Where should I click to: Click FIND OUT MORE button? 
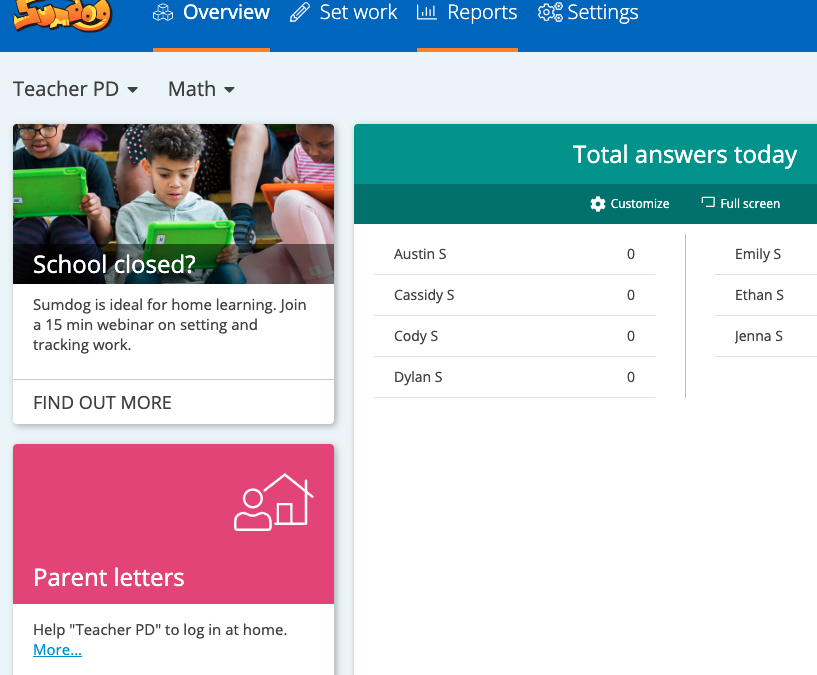[x=102, y=402]
